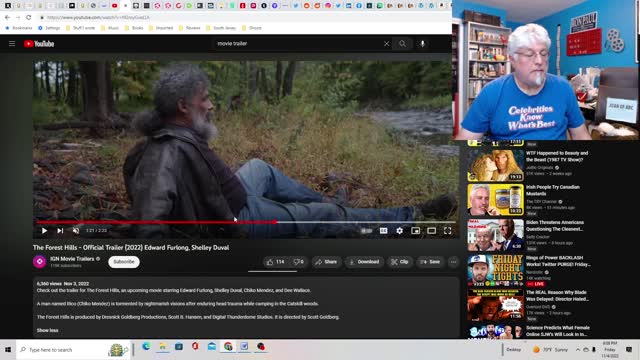Open the IGN Movie Trailers channel name
This screenshot has height=360, width=640.
[x=72, y=259]
